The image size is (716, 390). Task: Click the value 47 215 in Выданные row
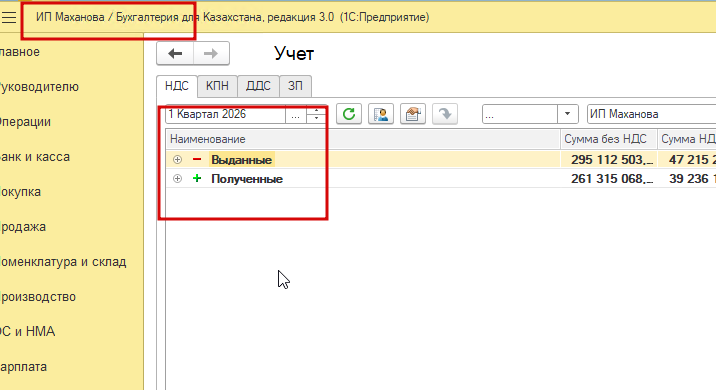(x=692, y=160)
